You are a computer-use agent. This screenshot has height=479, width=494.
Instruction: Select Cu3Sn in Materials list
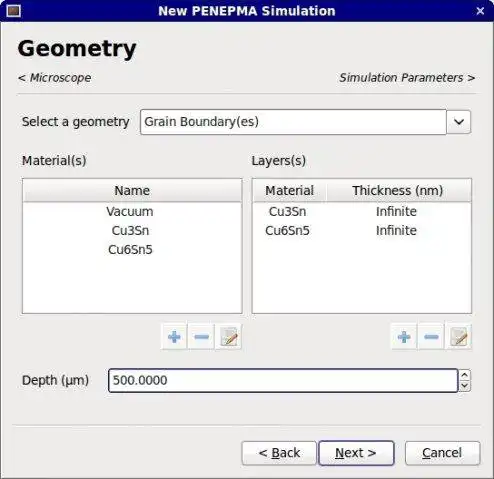(x=132, y=231)
